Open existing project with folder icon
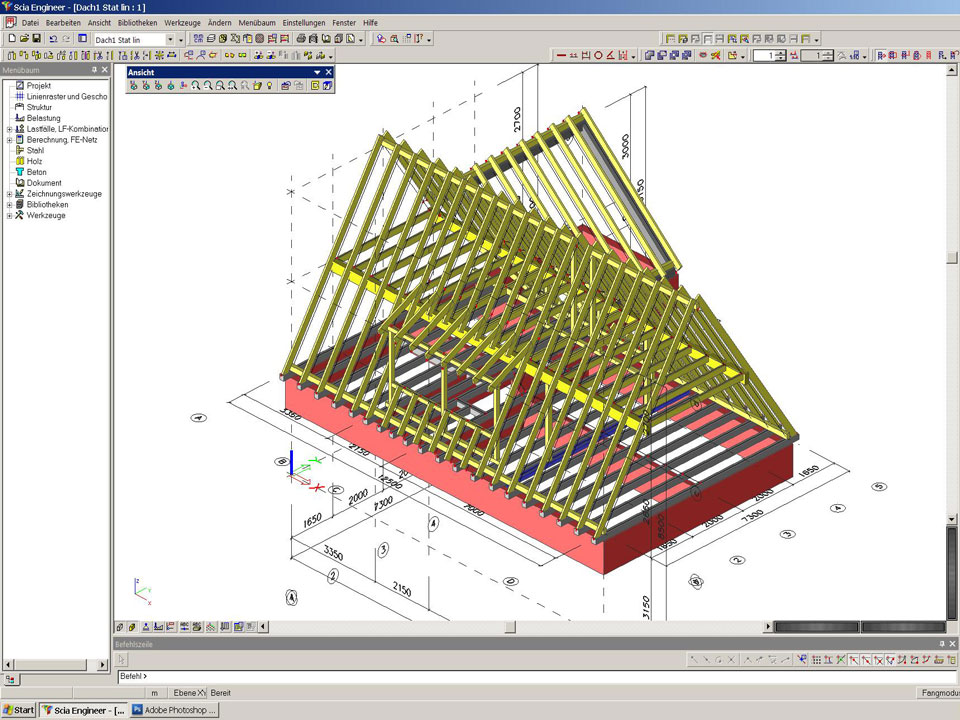The height and width of the screenshot is (720, 960). click(x=24, y=39)
